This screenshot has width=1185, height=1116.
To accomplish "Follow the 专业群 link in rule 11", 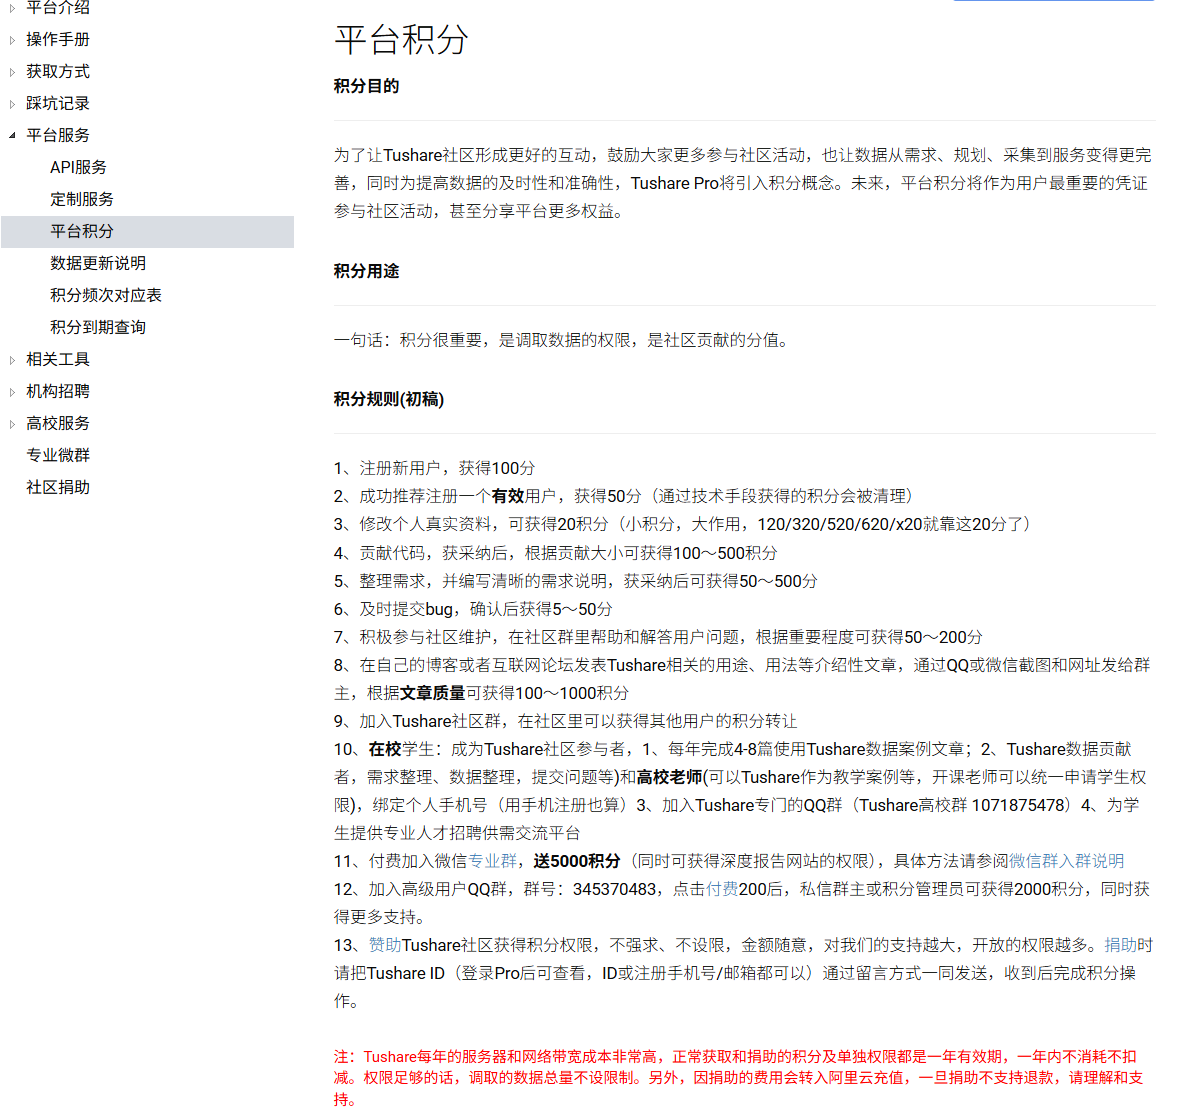I will click(x=492, y=861).
